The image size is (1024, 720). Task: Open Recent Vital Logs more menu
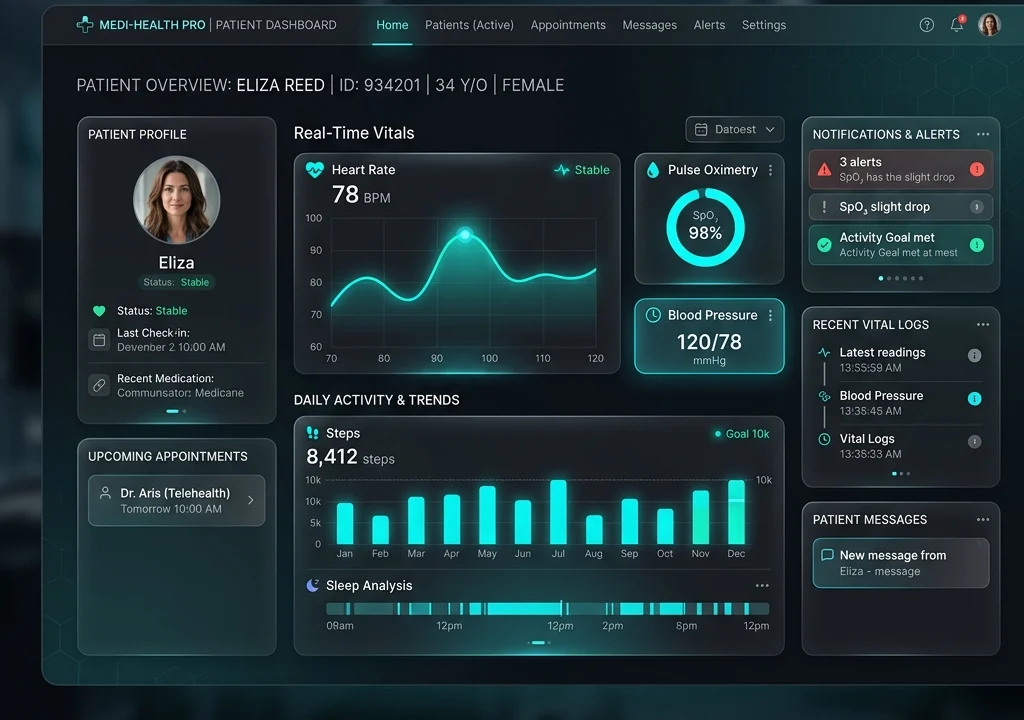pos(982,324)
